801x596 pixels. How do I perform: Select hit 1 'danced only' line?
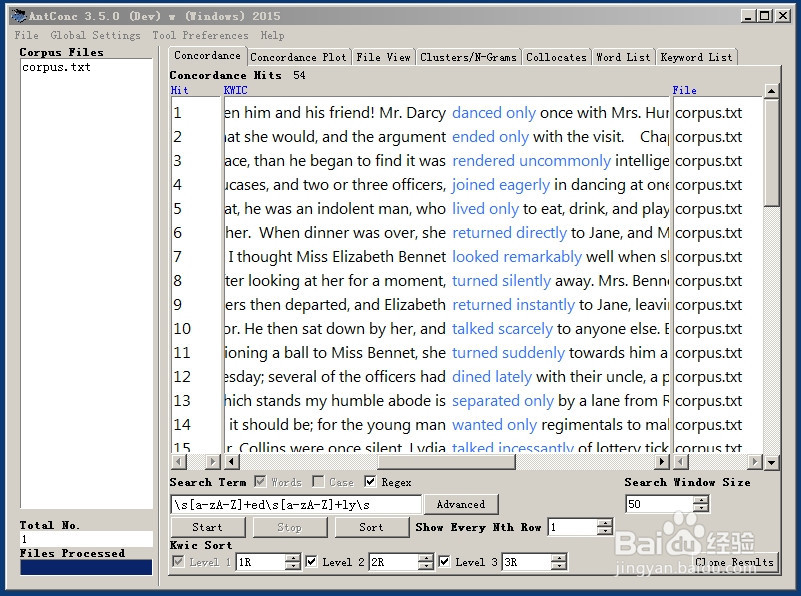click(x=447, y=112)
